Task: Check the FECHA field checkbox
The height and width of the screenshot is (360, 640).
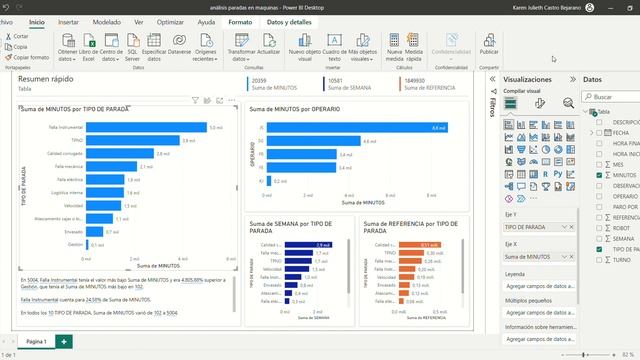Action: point(599,133)
